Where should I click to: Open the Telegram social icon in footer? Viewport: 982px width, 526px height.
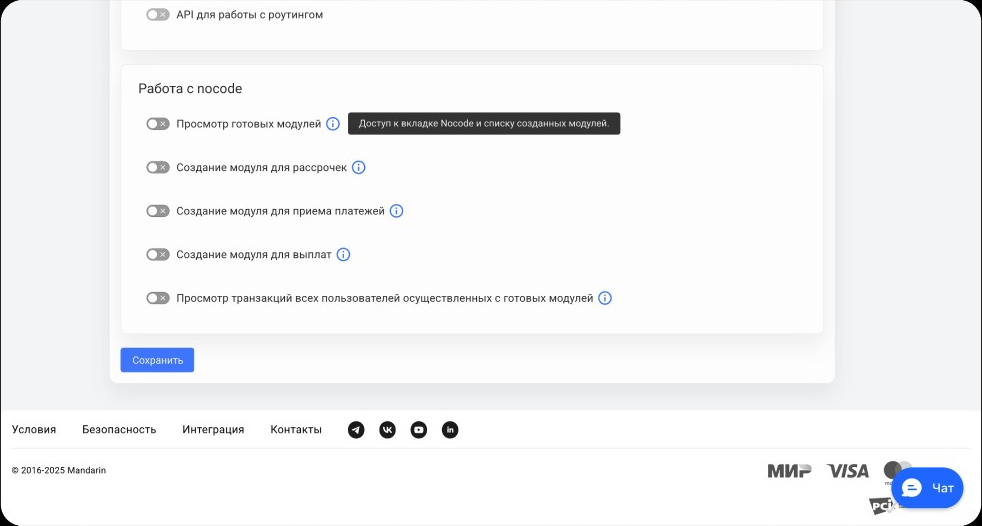tap(356, 430)
